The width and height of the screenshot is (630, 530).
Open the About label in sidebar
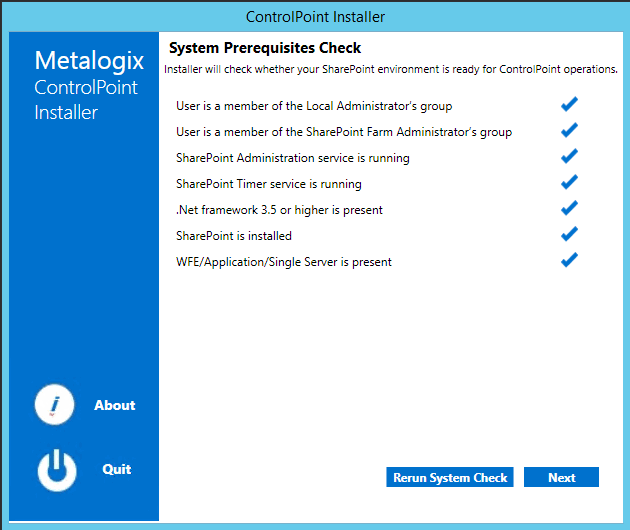click(115, 405)
